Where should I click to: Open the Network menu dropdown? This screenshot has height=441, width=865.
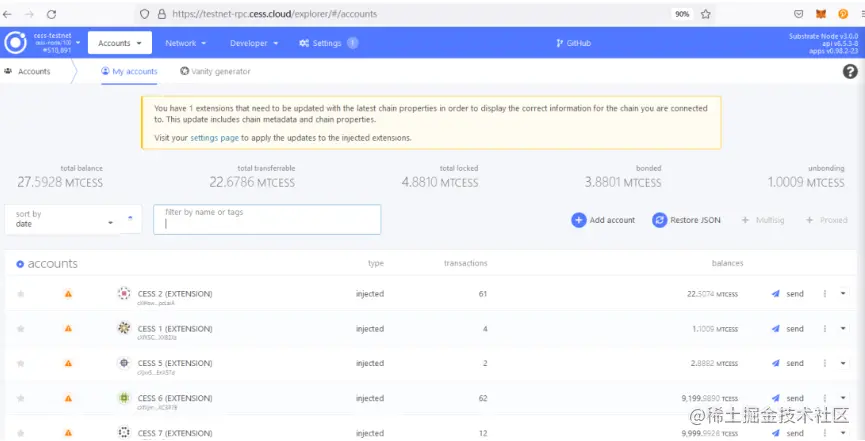tap(186, 43)
